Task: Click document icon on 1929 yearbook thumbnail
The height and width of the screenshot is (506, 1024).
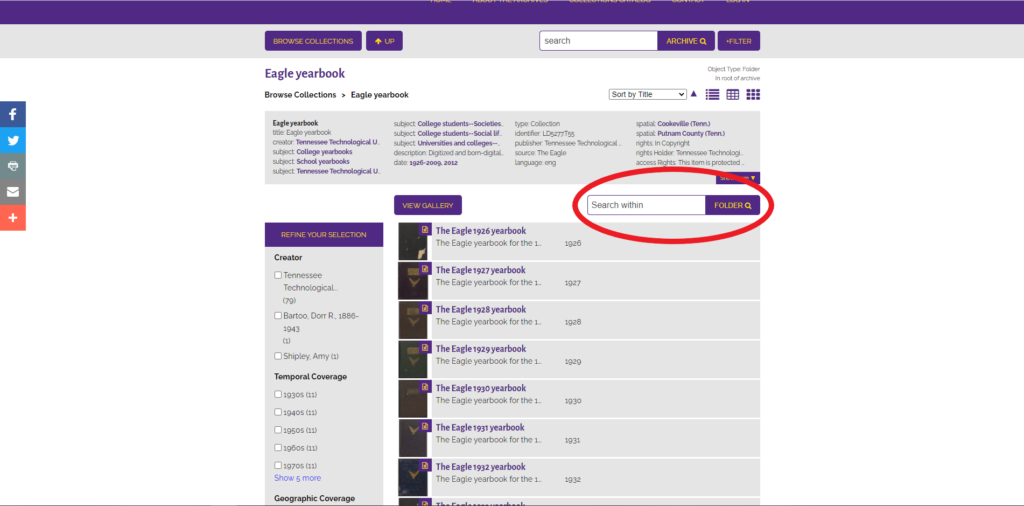Action: (425, 347)
